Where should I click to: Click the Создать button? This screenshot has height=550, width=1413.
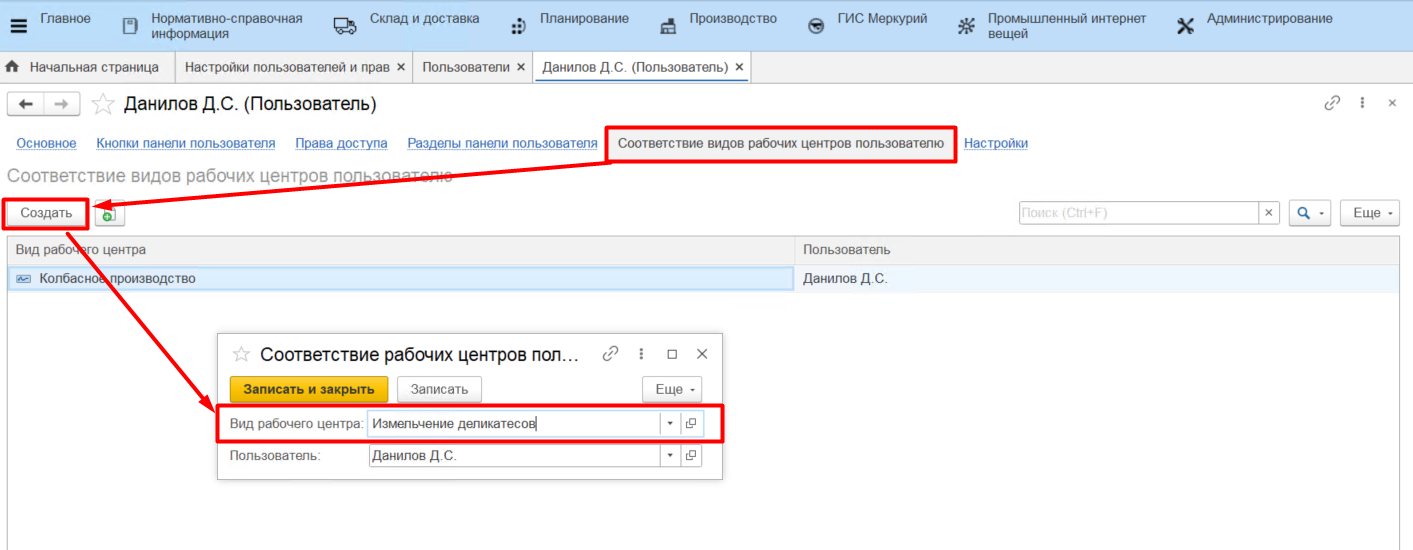[x=46, y=213]
